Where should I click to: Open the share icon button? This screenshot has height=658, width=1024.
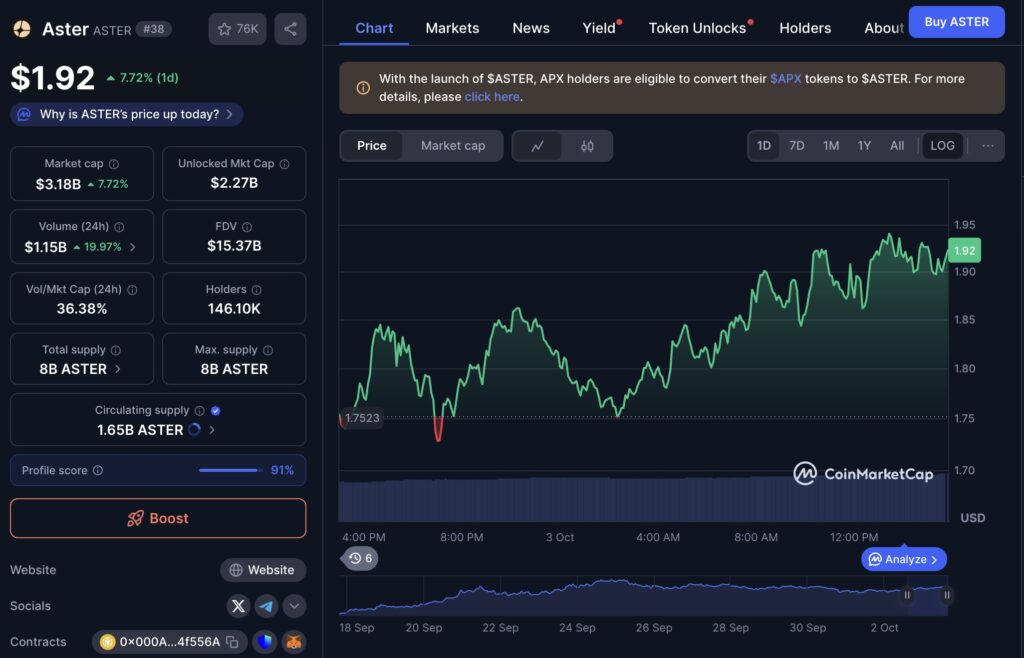tap(290, 29)
